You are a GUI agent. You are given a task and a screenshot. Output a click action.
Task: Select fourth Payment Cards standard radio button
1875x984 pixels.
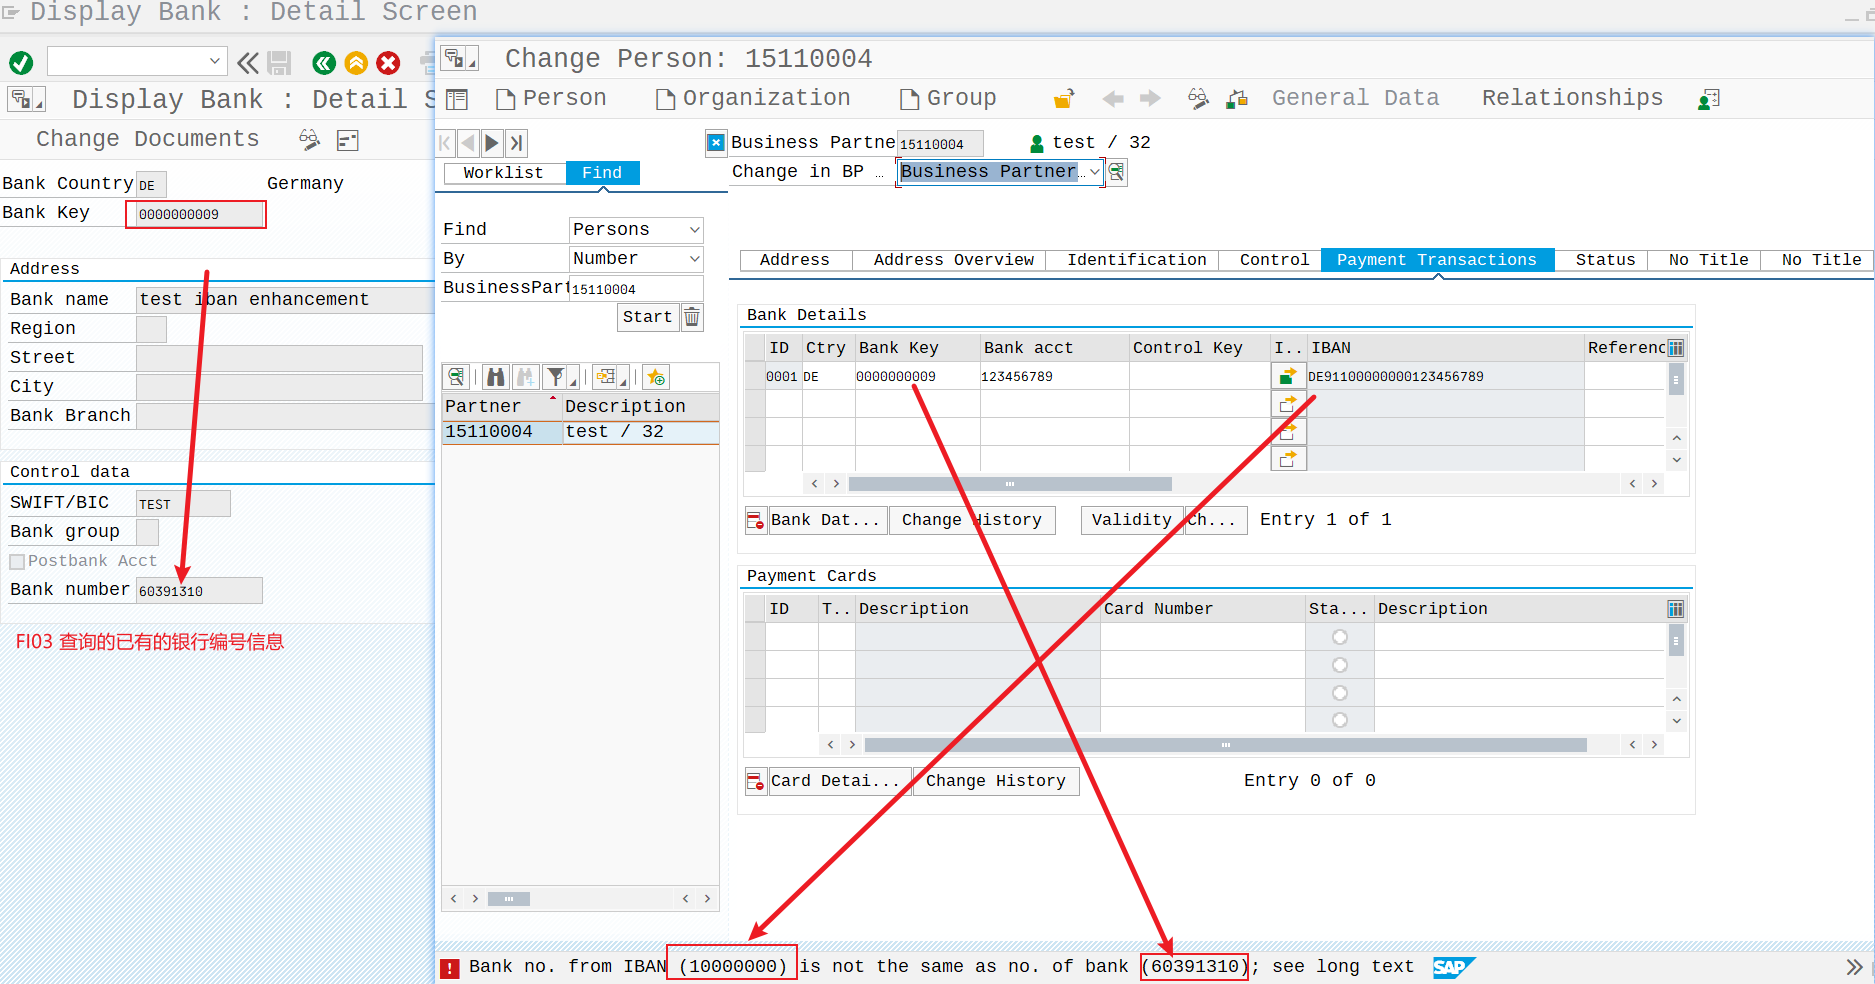pos(1340,720)
